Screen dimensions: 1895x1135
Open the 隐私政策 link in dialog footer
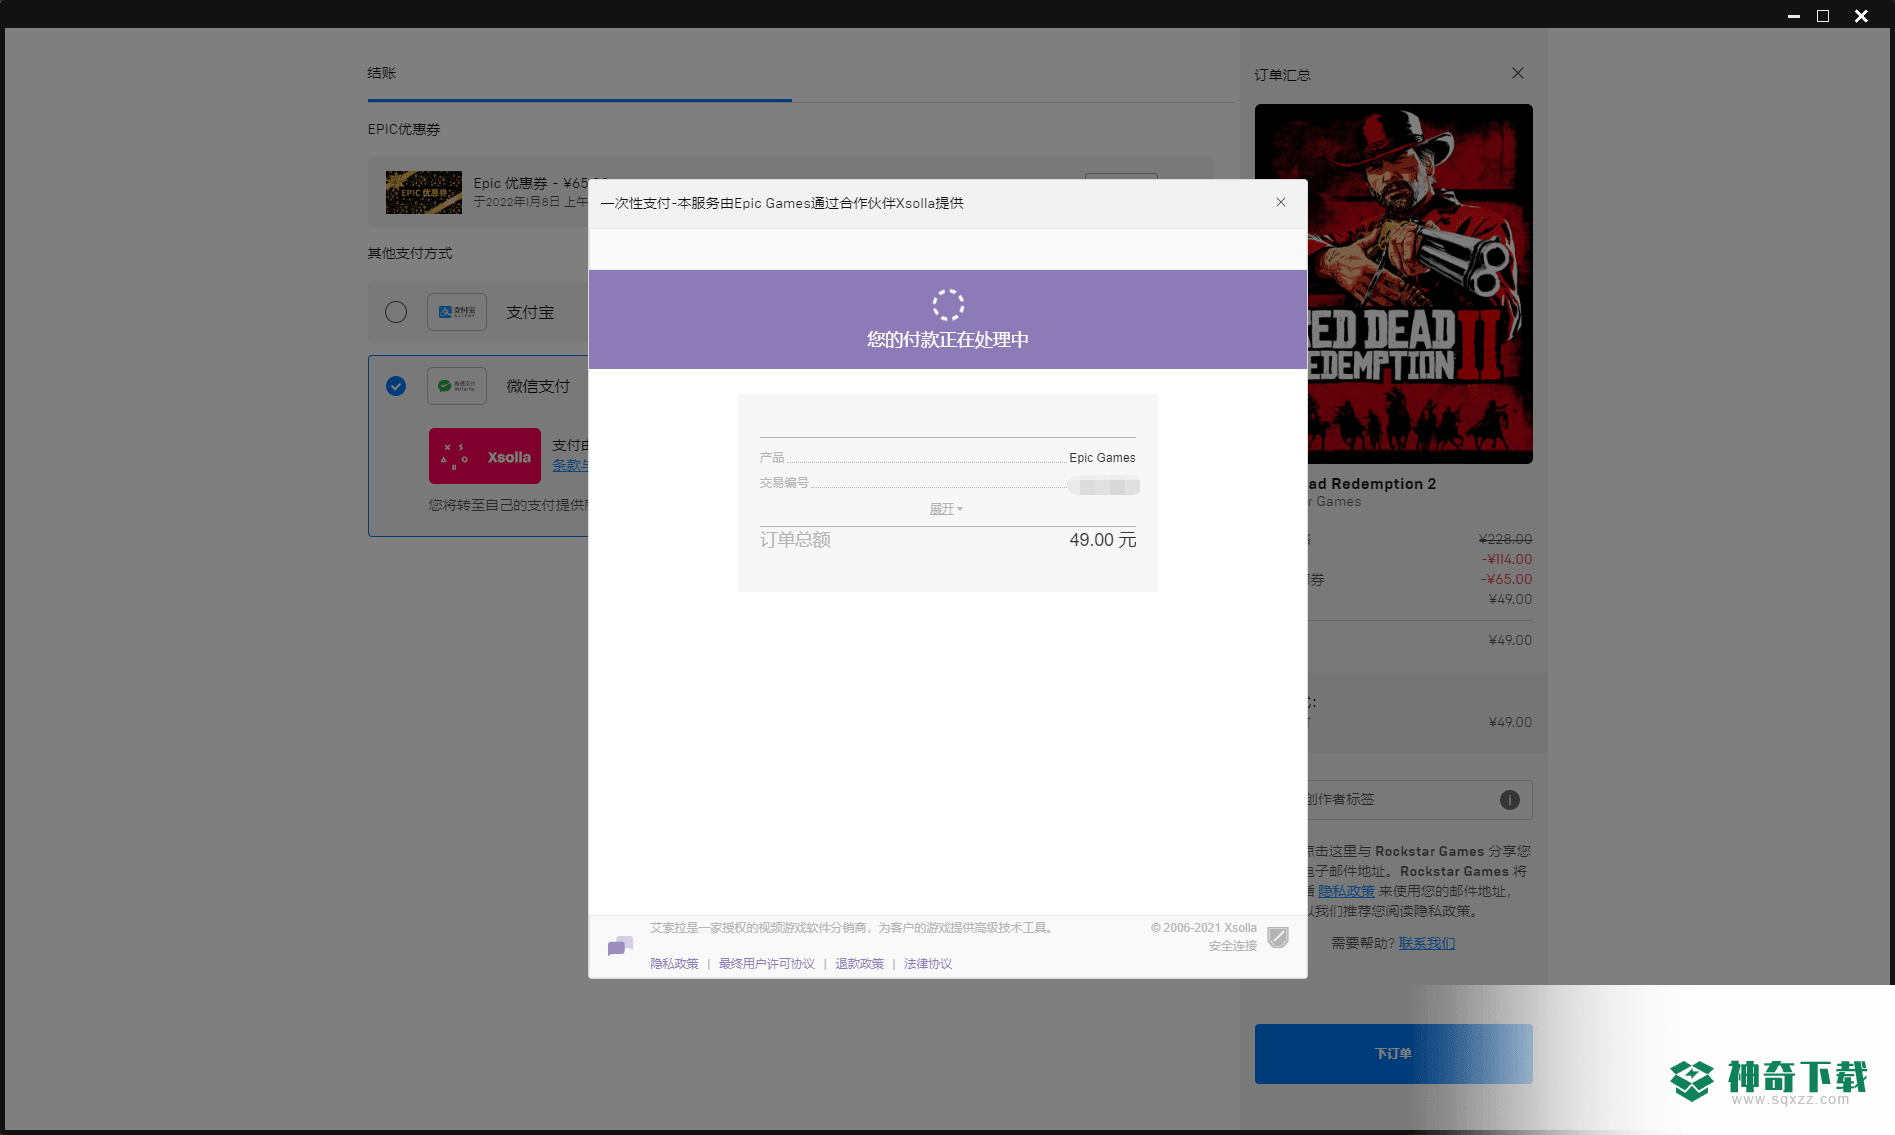pos(674,964)
